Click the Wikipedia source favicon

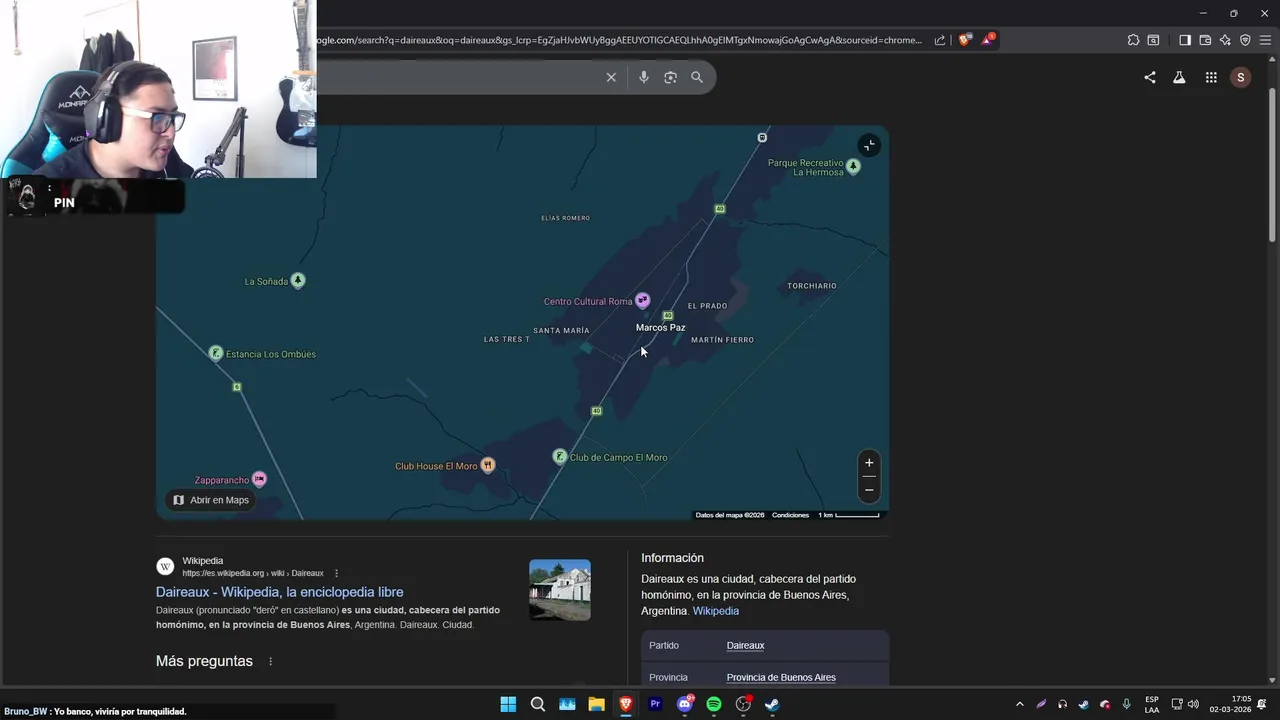pos(165,567)
